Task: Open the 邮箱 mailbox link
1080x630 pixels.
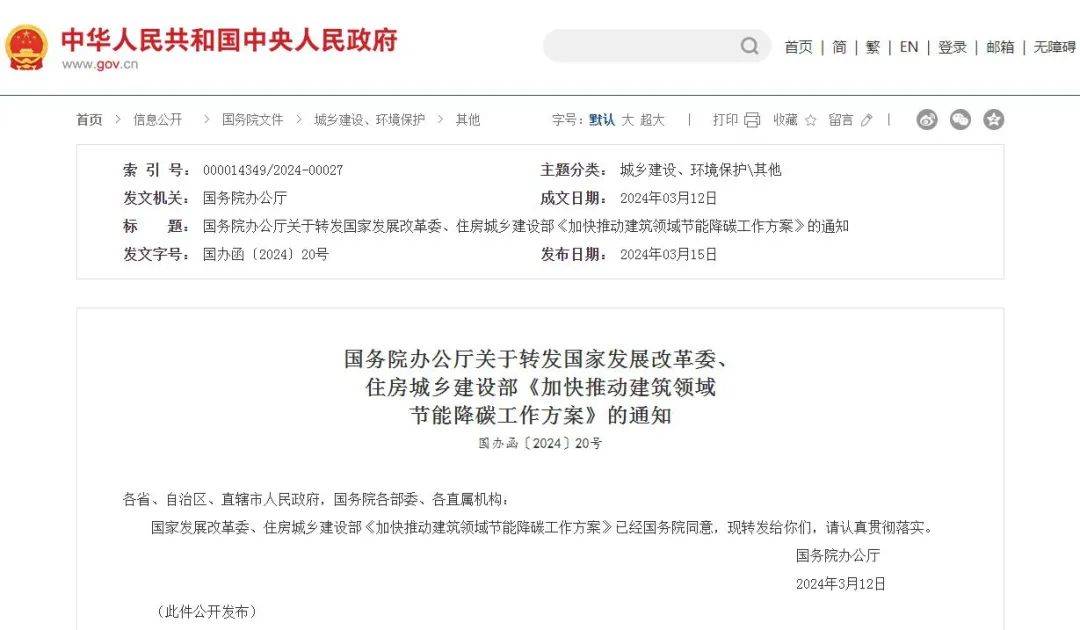Action: [1000, 47]
